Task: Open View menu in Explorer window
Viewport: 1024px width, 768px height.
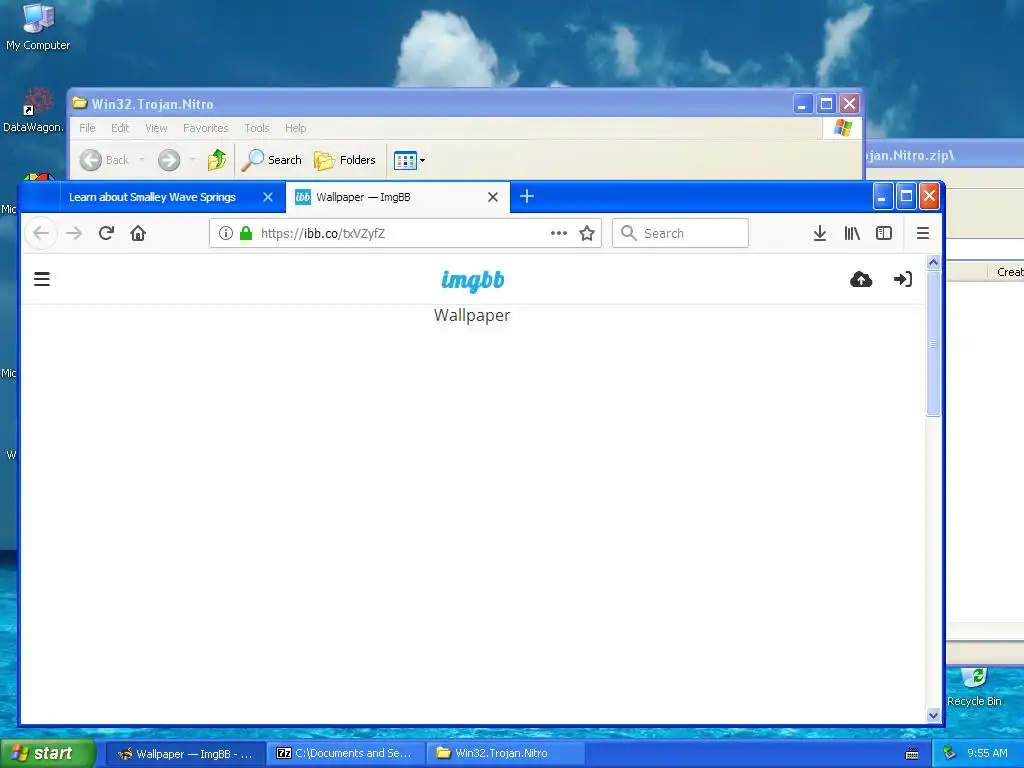Action: (x=156, y=128)
